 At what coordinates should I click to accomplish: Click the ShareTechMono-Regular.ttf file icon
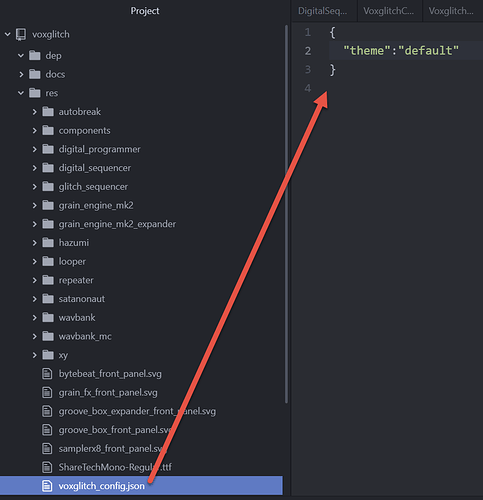(x=47, y=467)
